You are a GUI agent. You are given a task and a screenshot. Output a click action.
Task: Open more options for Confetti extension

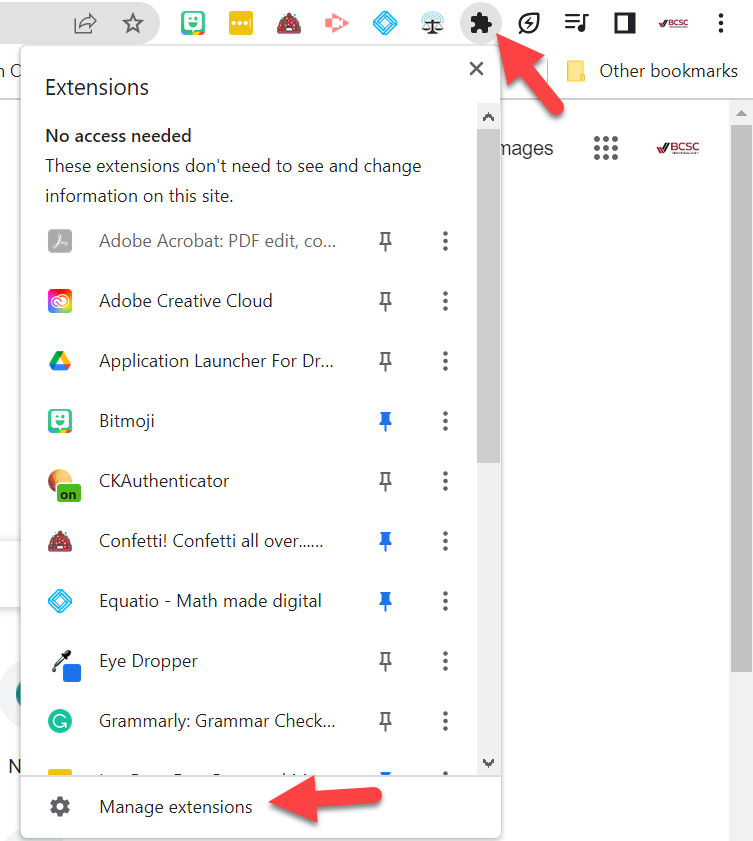pyautogui.click(x=445, y=541)
